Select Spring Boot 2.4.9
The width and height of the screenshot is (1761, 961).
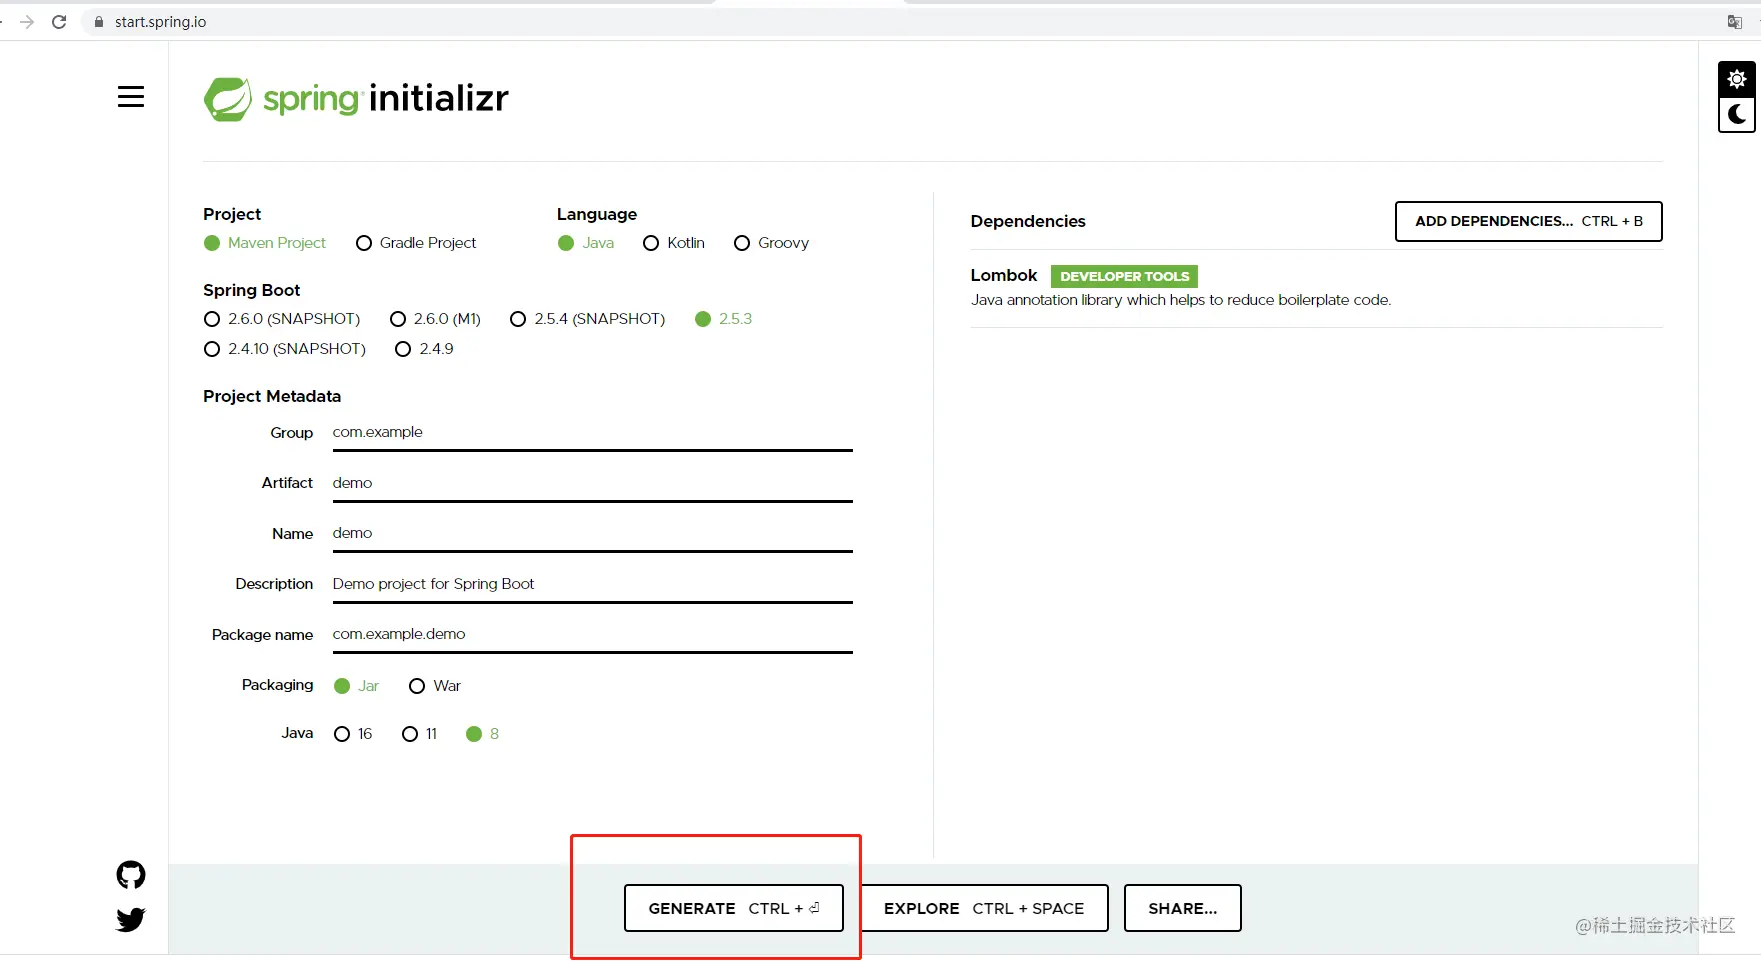coord(424,349)
